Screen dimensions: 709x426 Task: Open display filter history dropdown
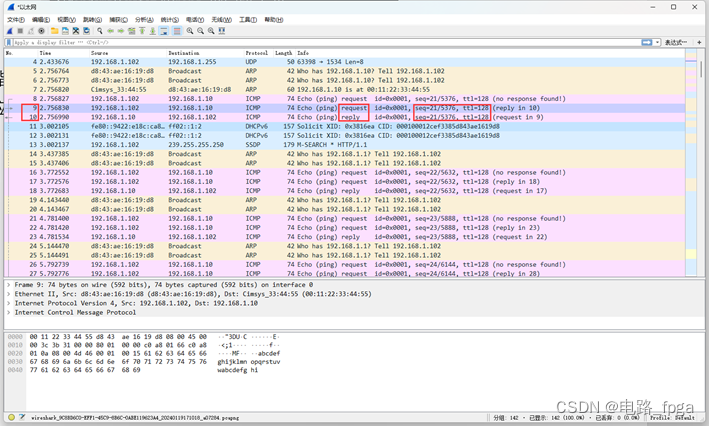click(x=657, y=42)
